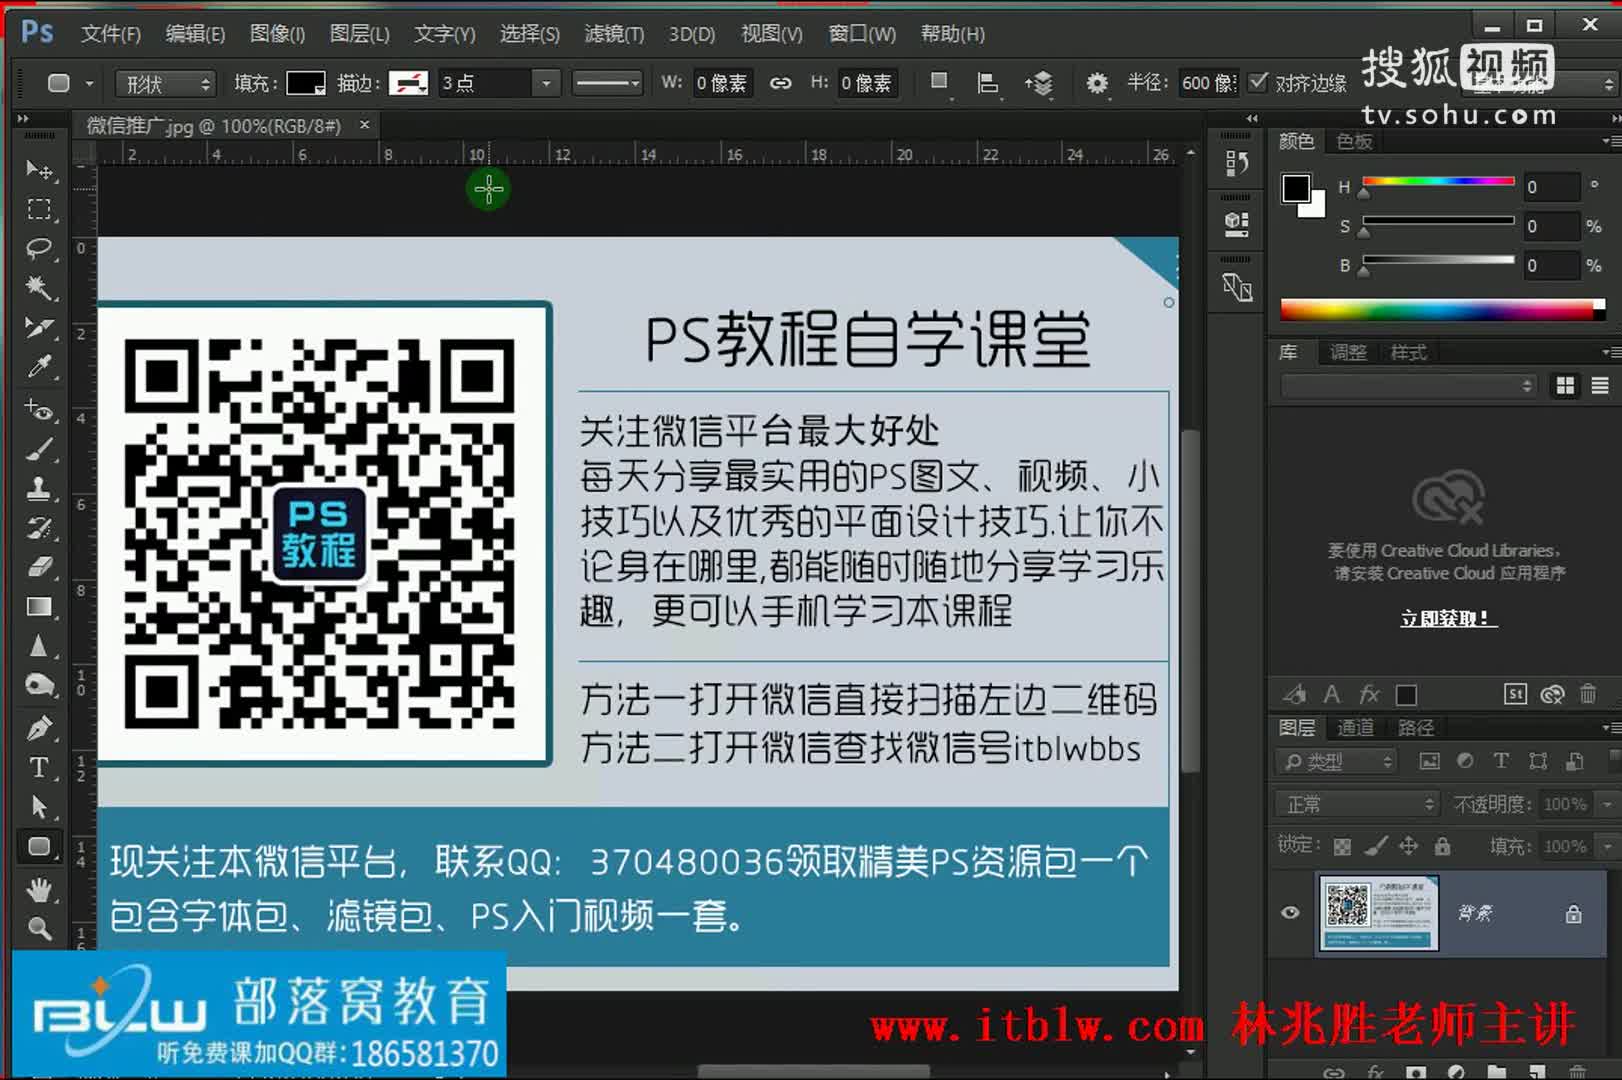This screenshot has width=1622, height=1080.
Task: Toggle lock position icon
Action: [1408, 846]
